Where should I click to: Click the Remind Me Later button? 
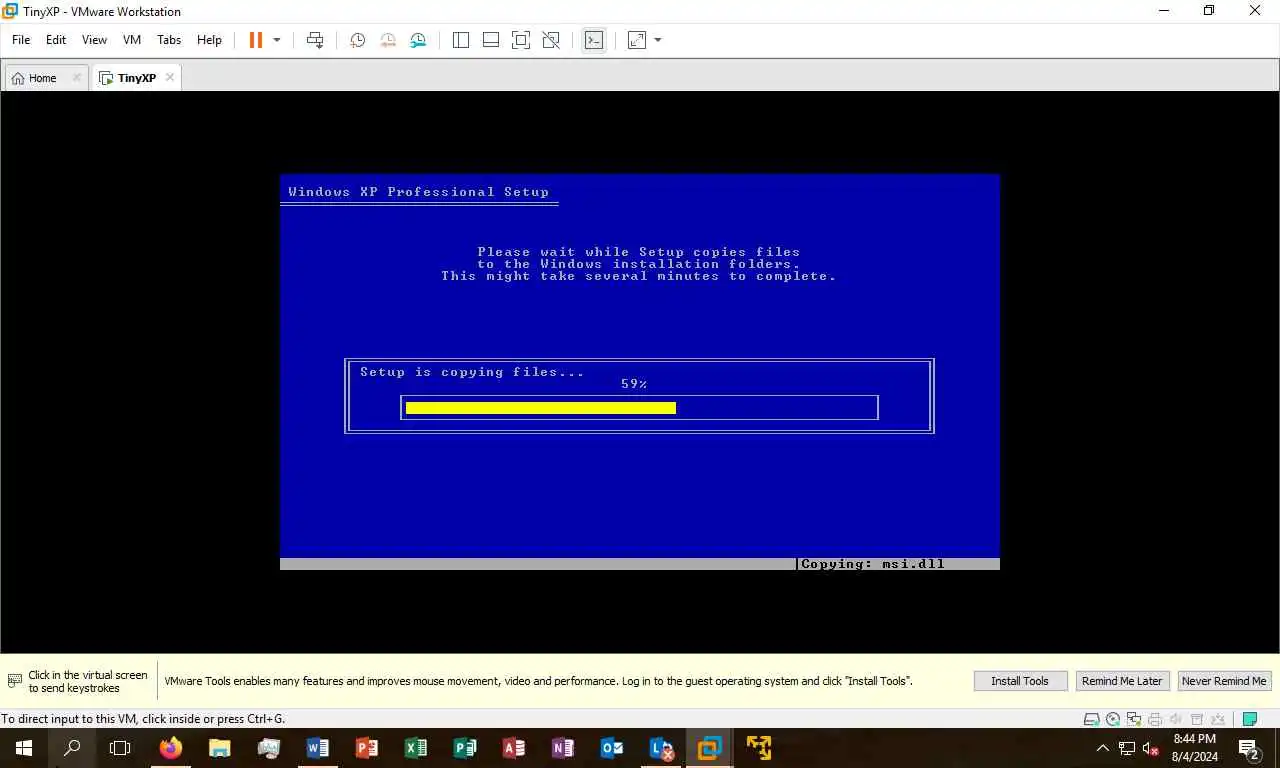[1122, 681]
